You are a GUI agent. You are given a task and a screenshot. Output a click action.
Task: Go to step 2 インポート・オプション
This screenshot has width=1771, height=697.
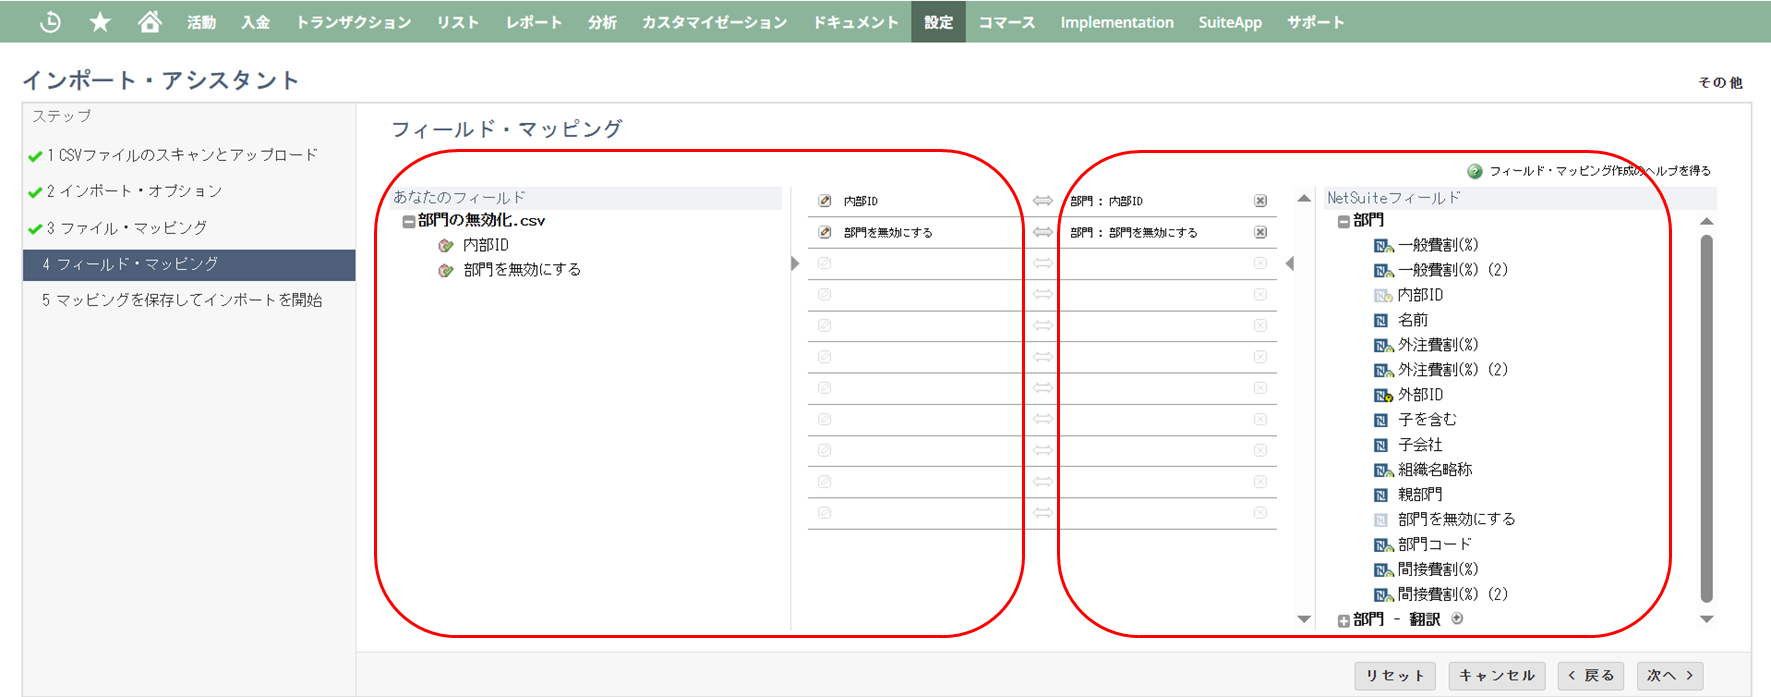click(134, 191)
